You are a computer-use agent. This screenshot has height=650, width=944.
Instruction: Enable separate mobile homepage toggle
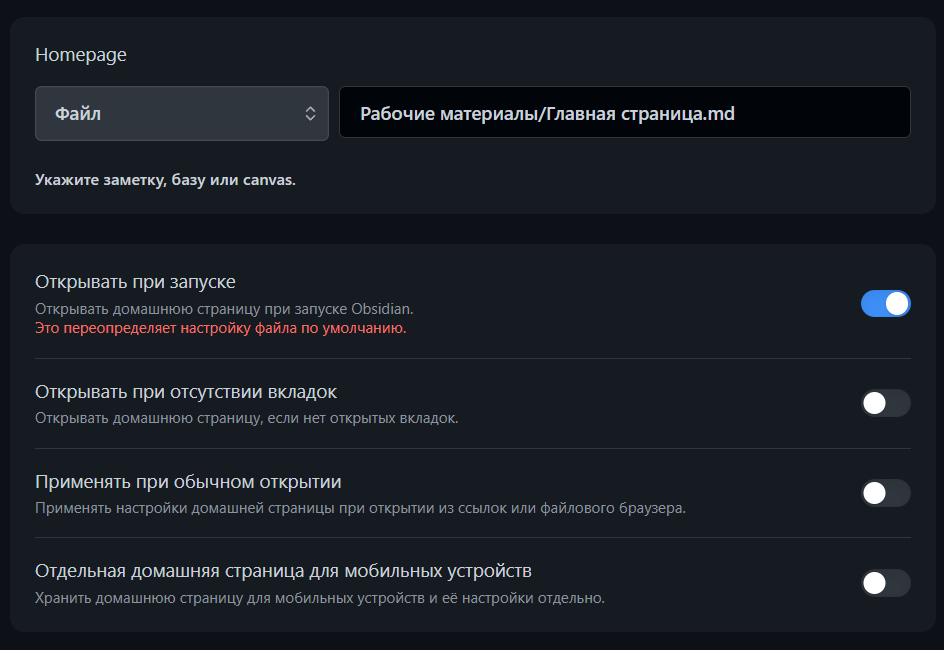click(x=886, y=583)
